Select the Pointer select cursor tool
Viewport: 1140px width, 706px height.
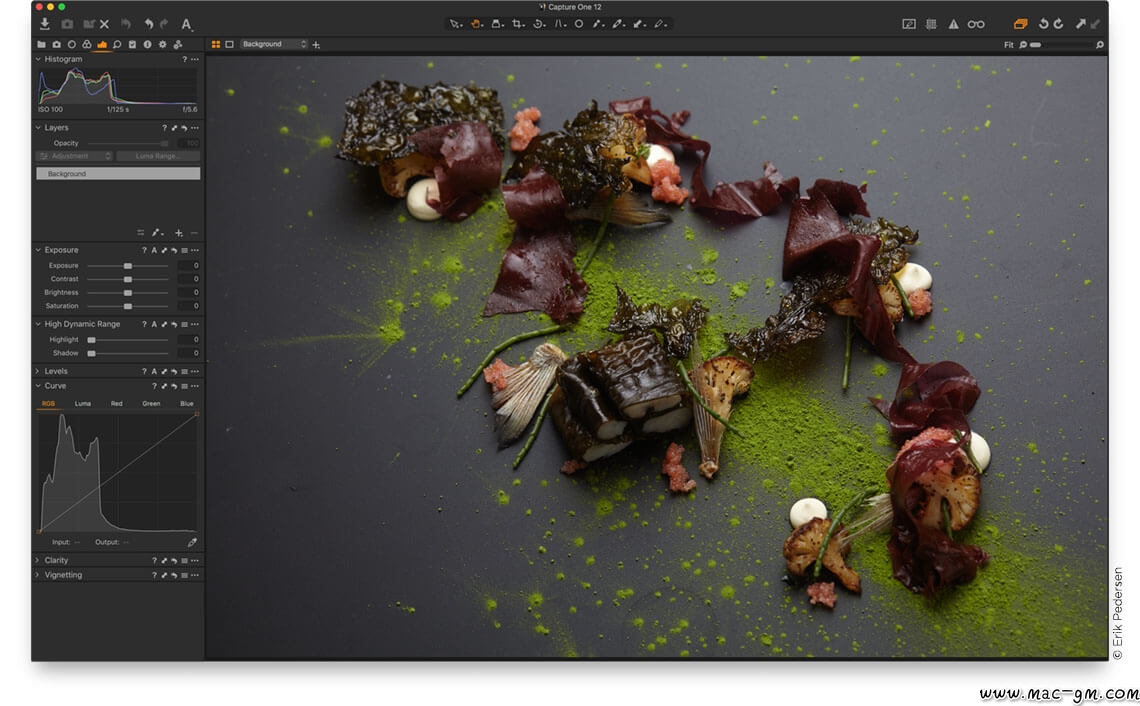454,24
